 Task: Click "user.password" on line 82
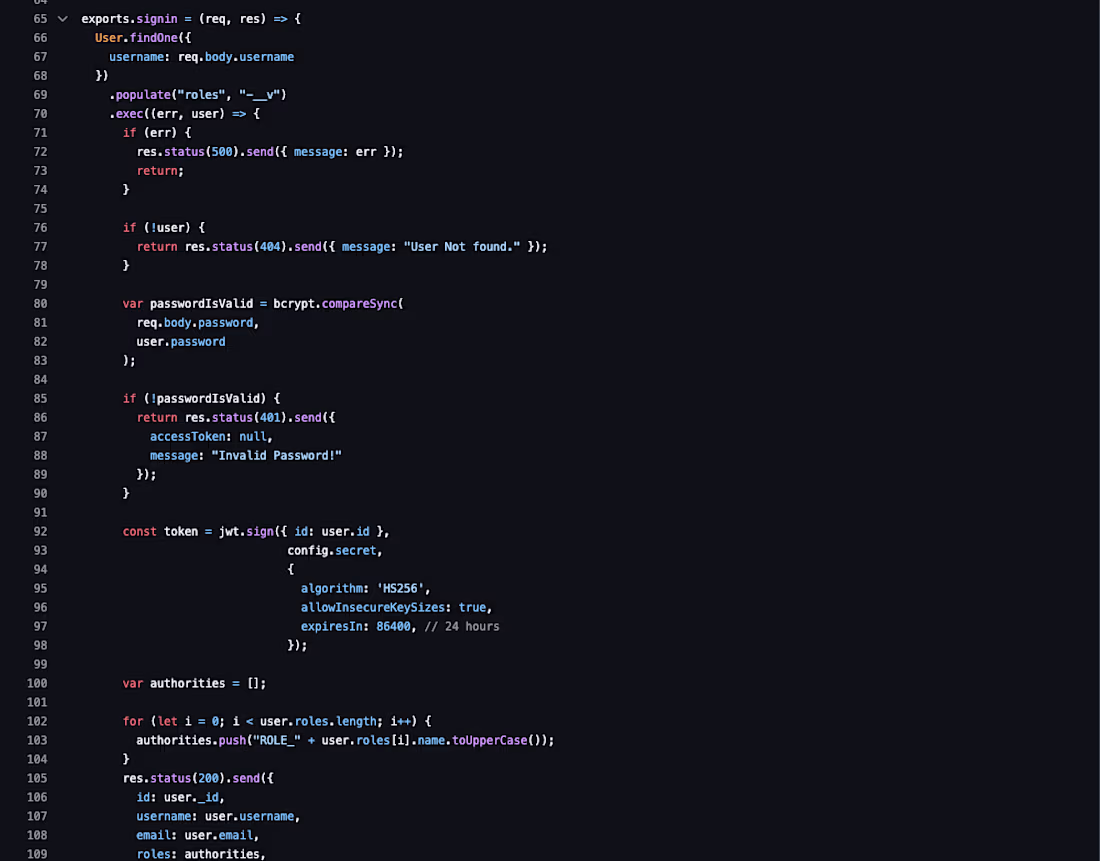(x=181, y=341)
